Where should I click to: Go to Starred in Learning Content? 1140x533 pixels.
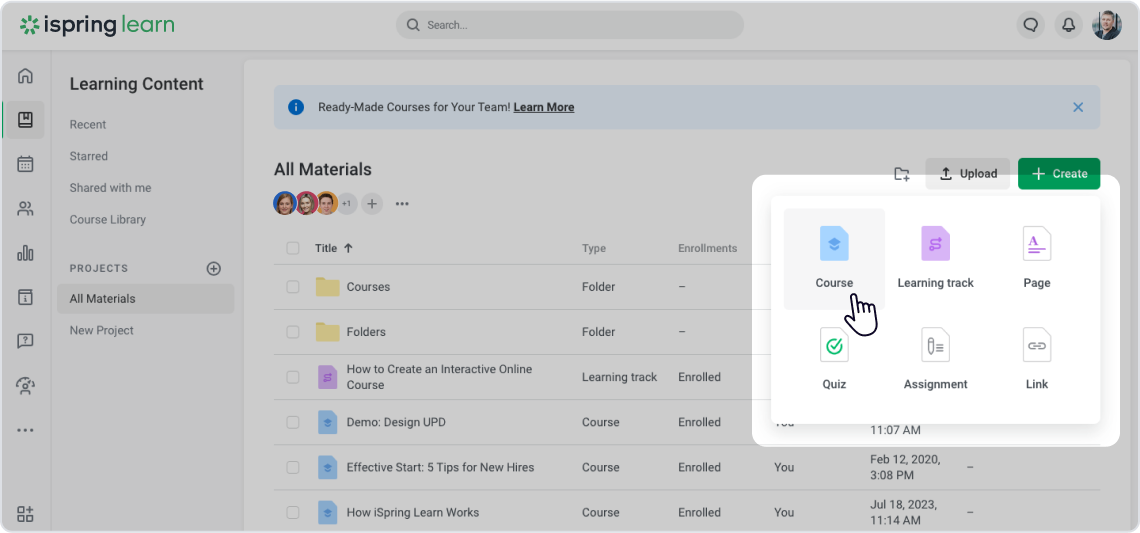[x=89, y=156]
